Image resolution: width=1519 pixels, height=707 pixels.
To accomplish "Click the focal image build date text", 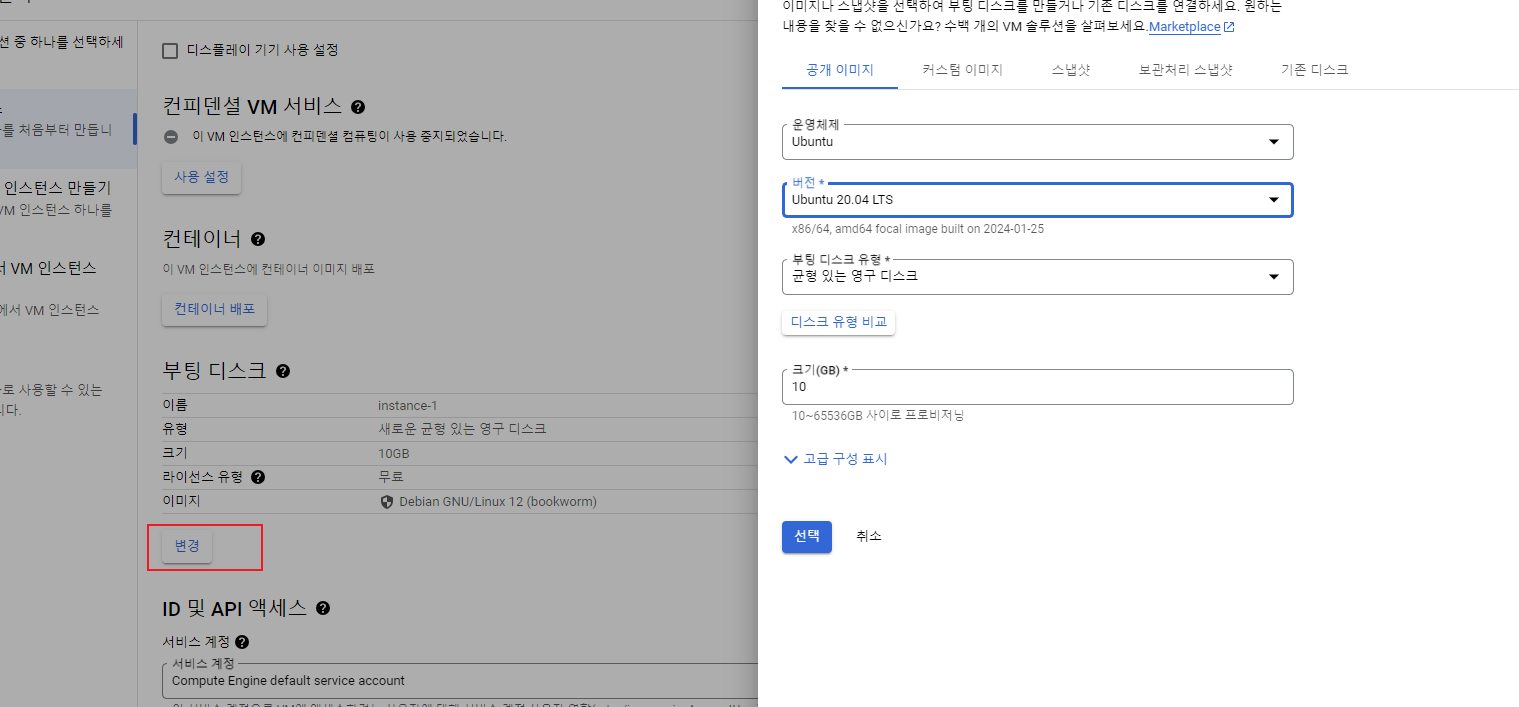I will (x=918, y=229).
